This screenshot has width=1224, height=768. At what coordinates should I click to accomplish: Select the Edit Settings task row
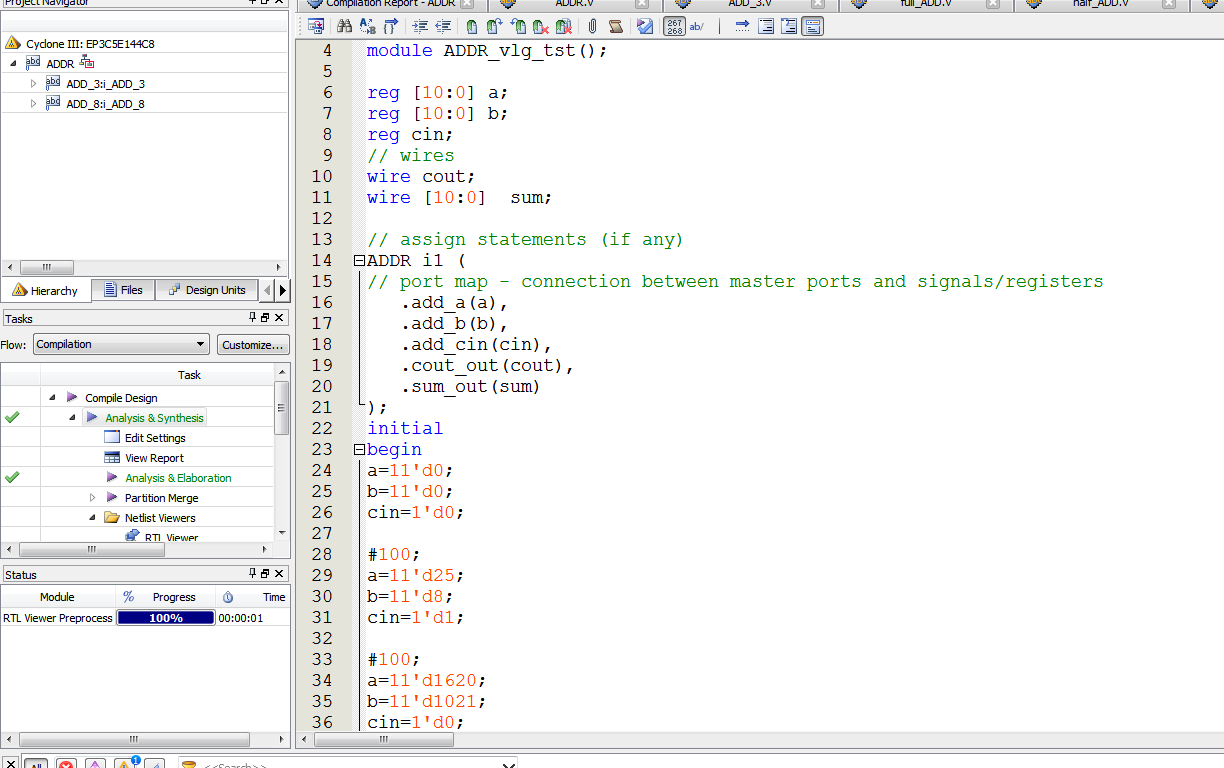point(155,438)
